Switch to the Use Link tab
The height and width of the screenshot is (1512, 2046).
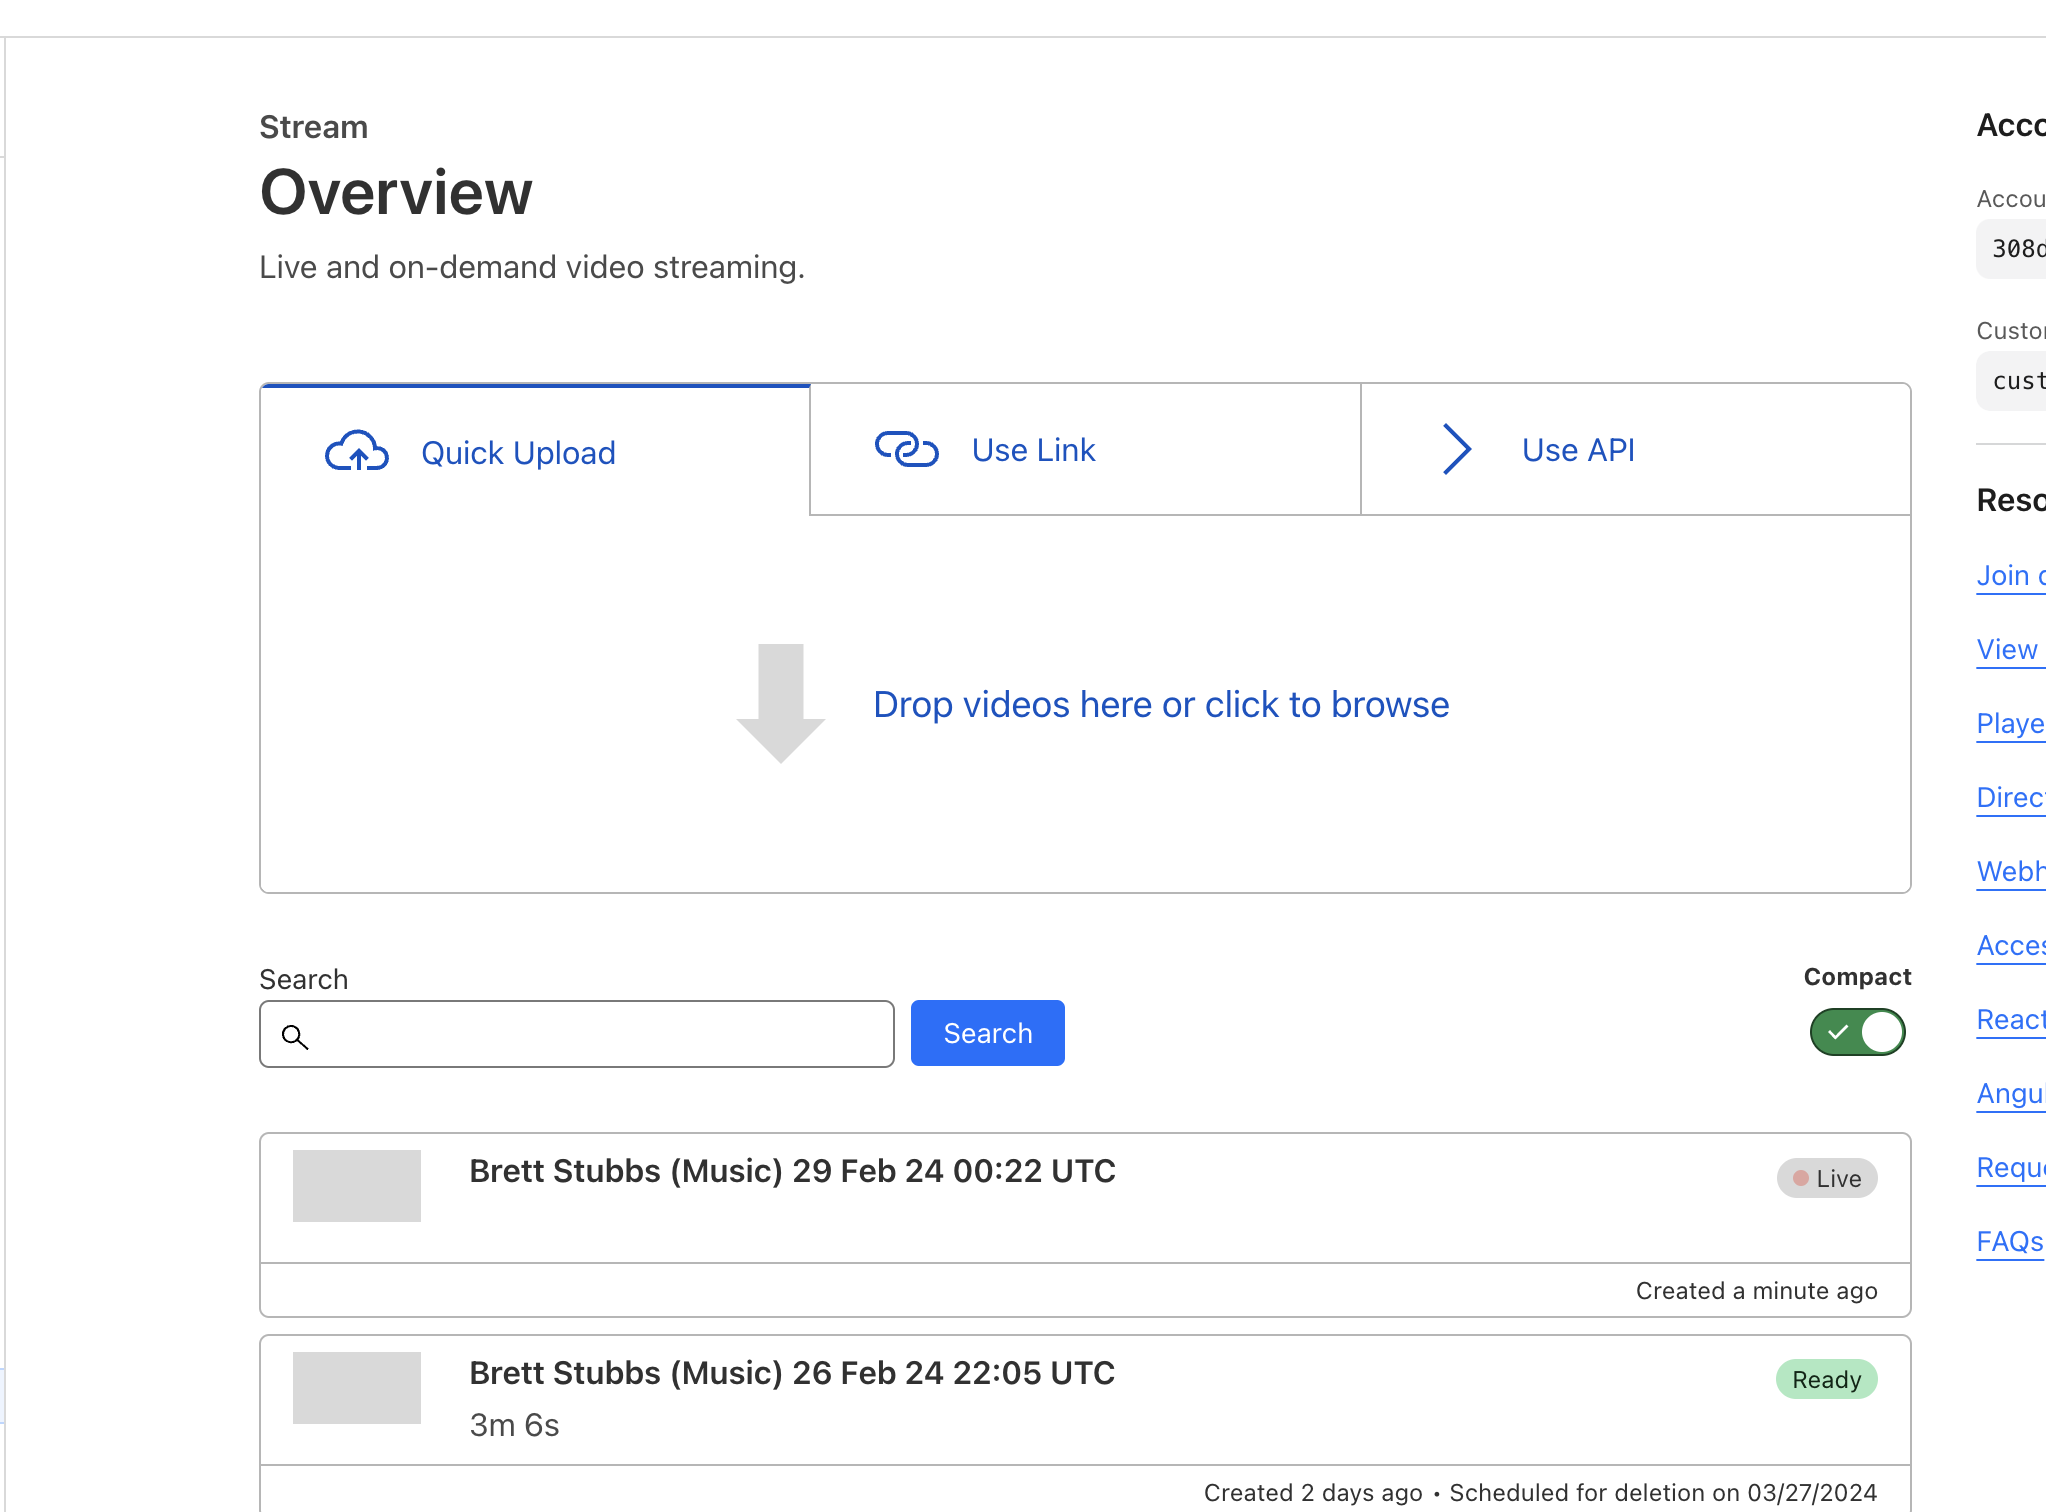click(1033, 450)
